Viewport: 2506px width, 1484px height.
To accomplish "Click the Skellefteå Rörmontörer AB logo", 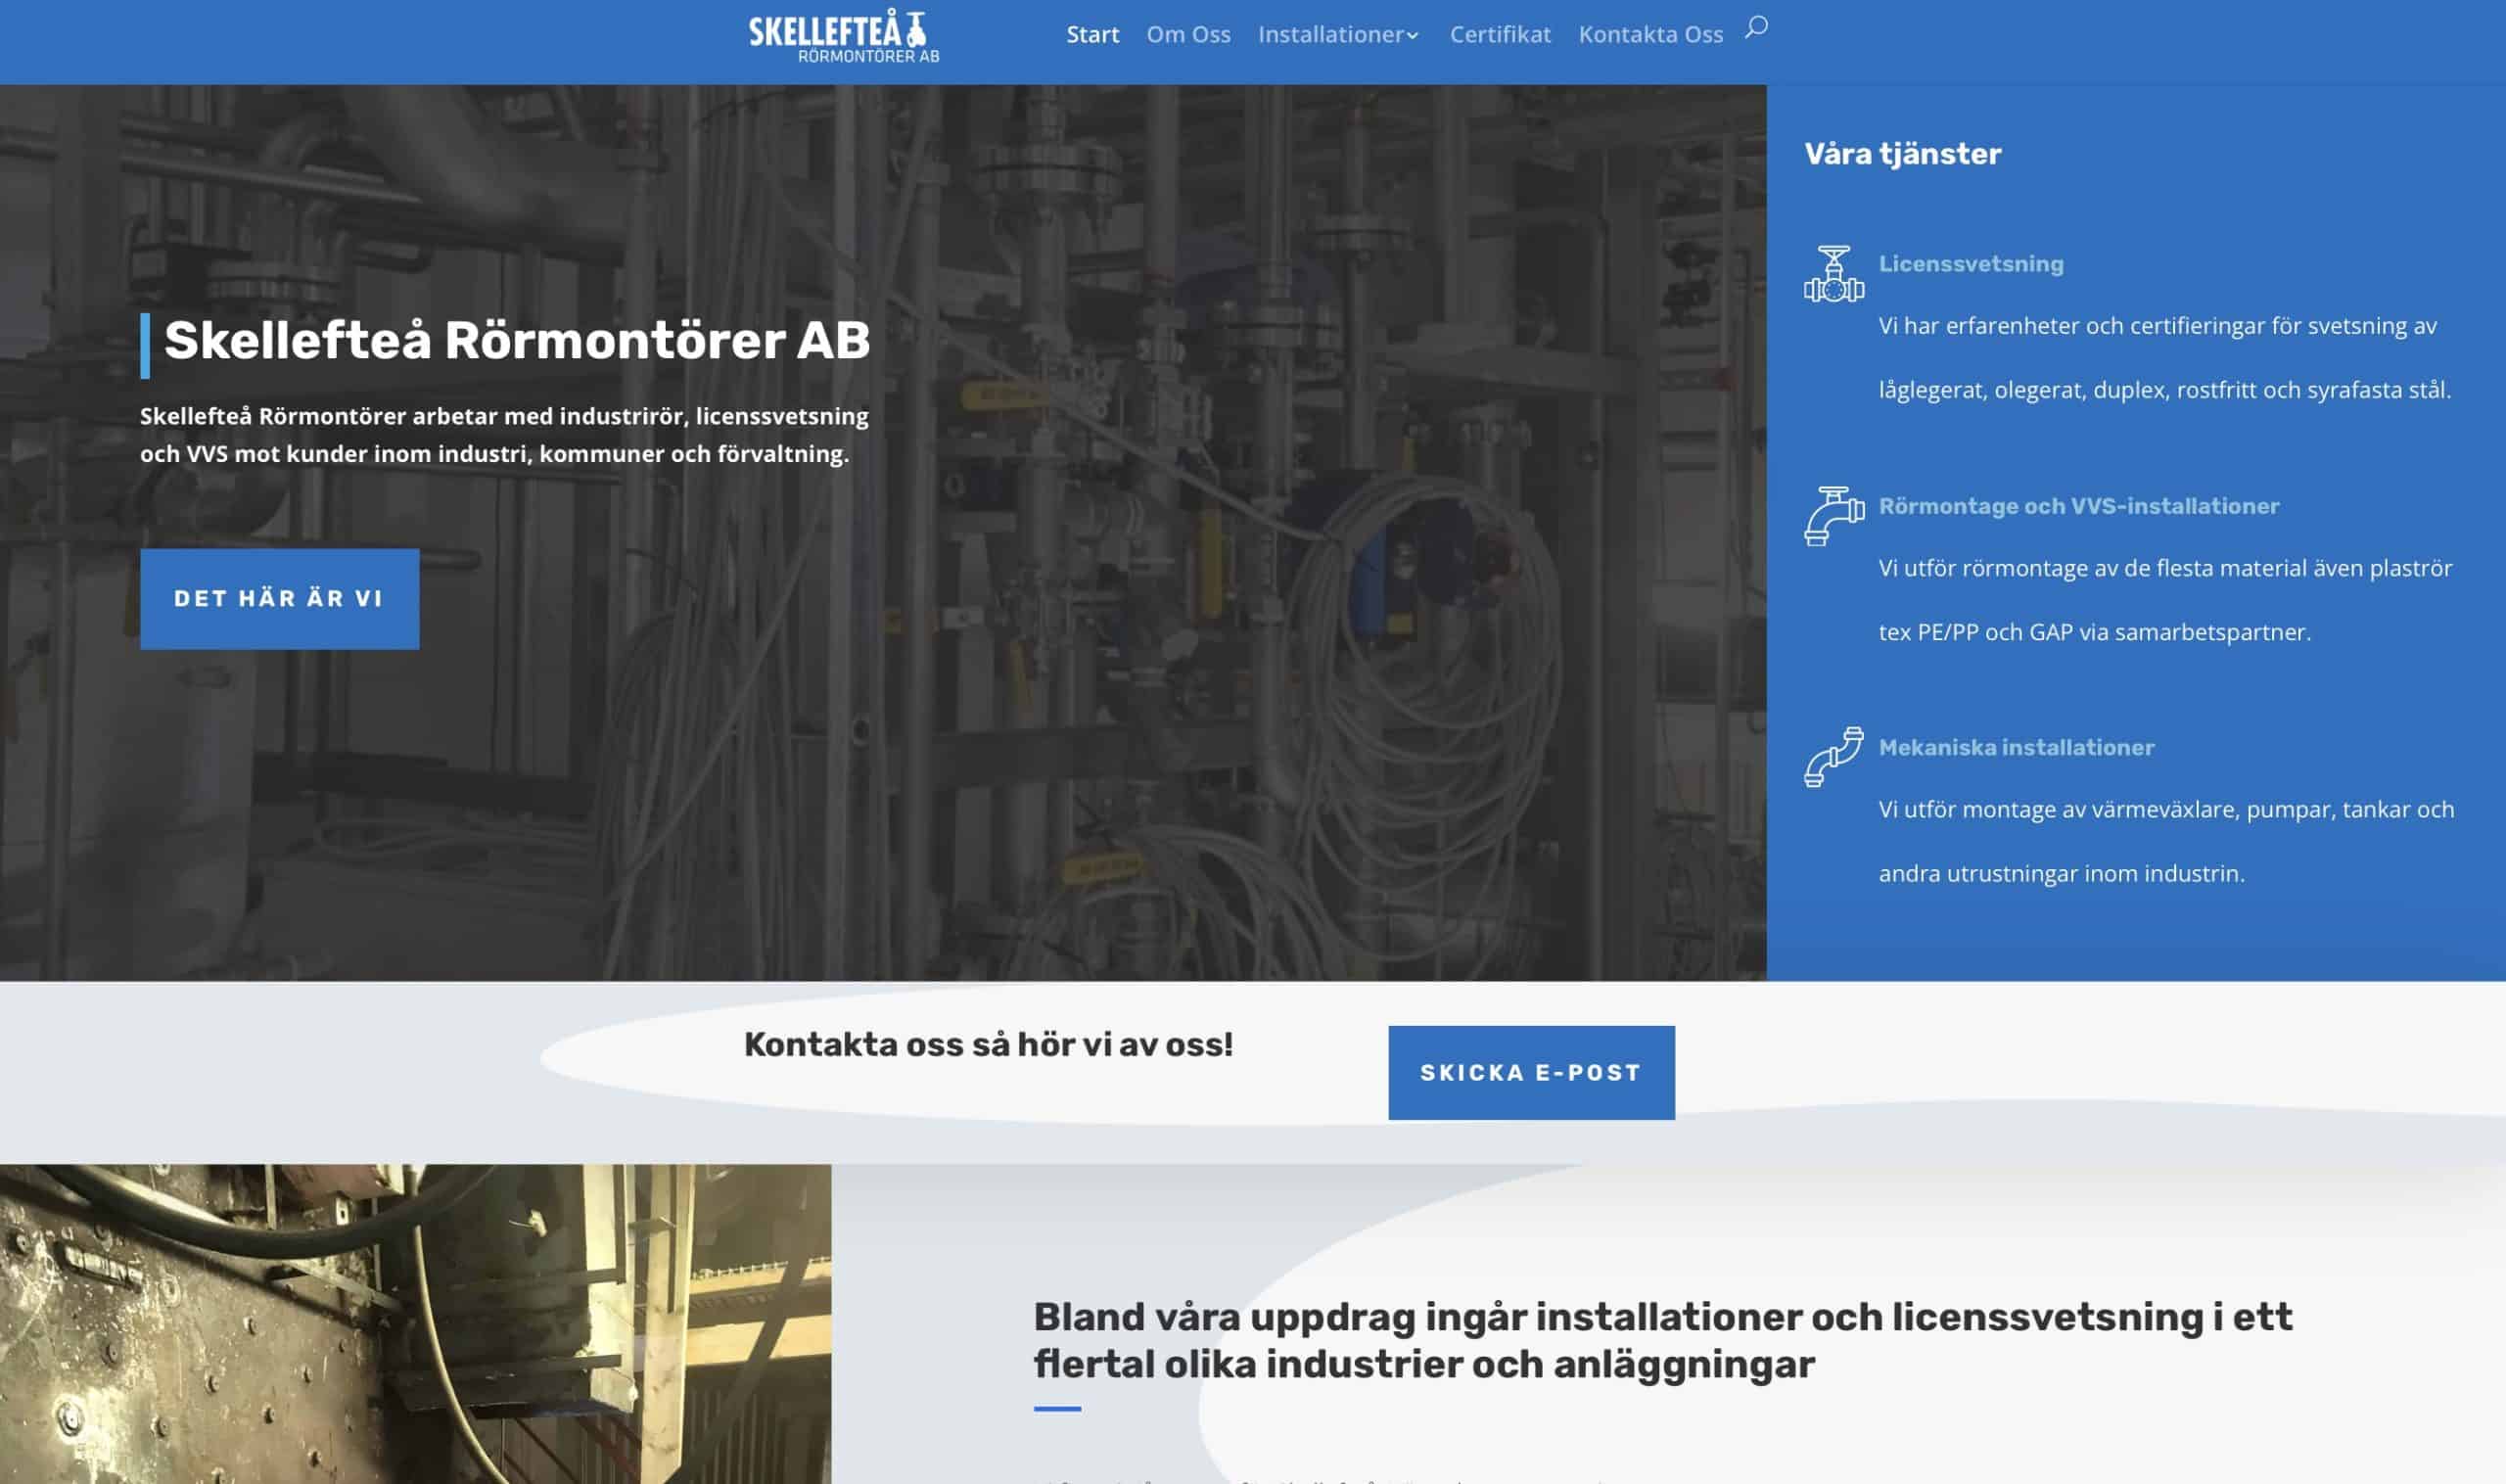I will [x=844, y=38].
